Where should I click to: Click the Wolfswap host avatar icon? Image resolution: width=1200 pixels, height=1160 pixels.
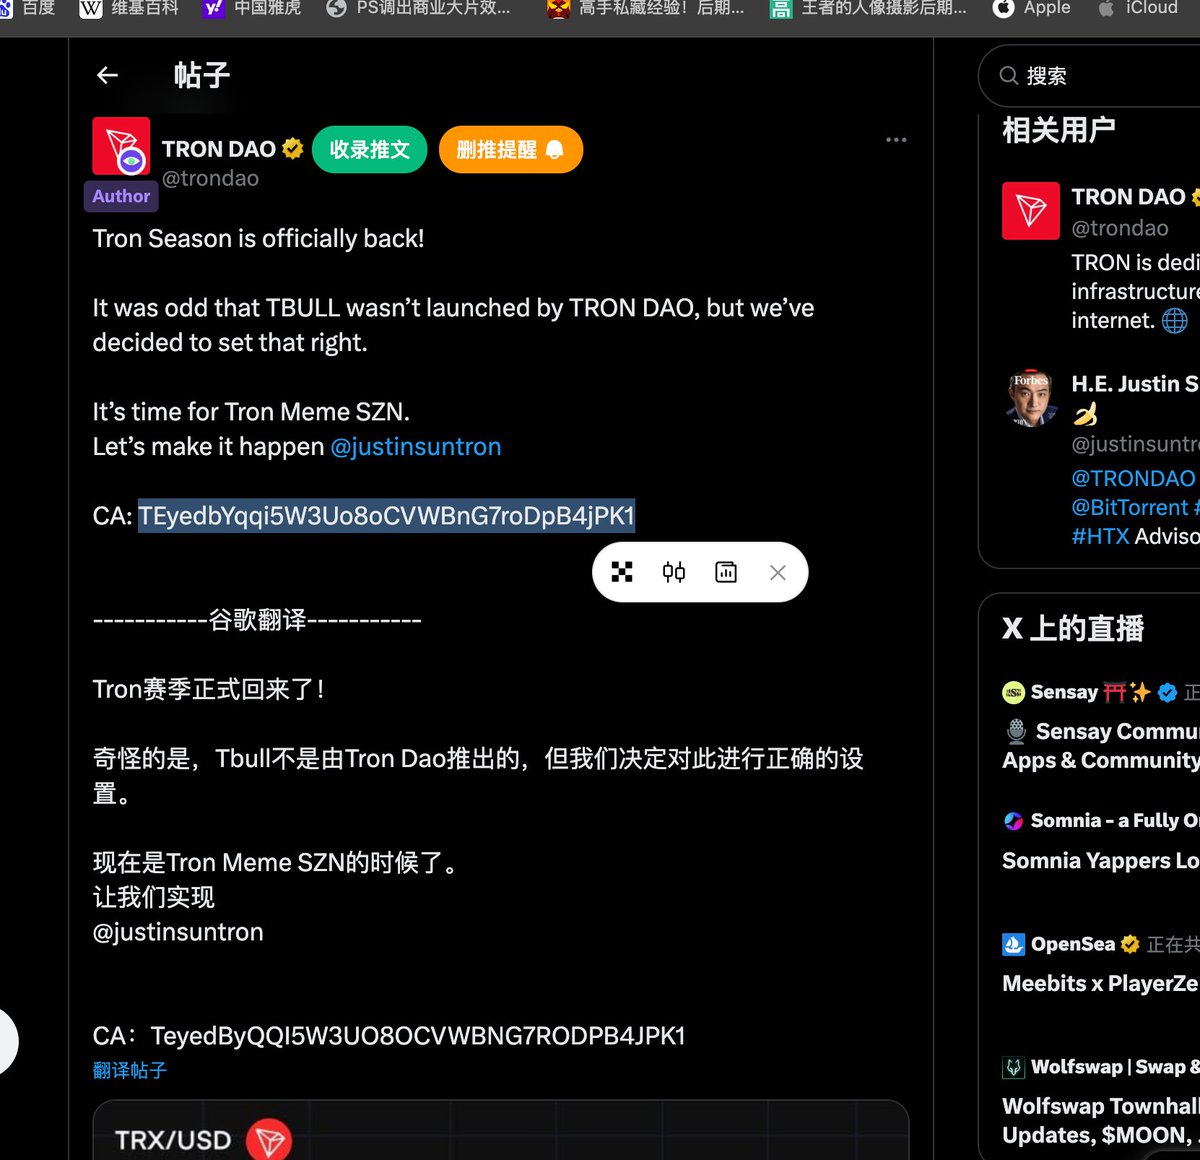[1013, 1067]
